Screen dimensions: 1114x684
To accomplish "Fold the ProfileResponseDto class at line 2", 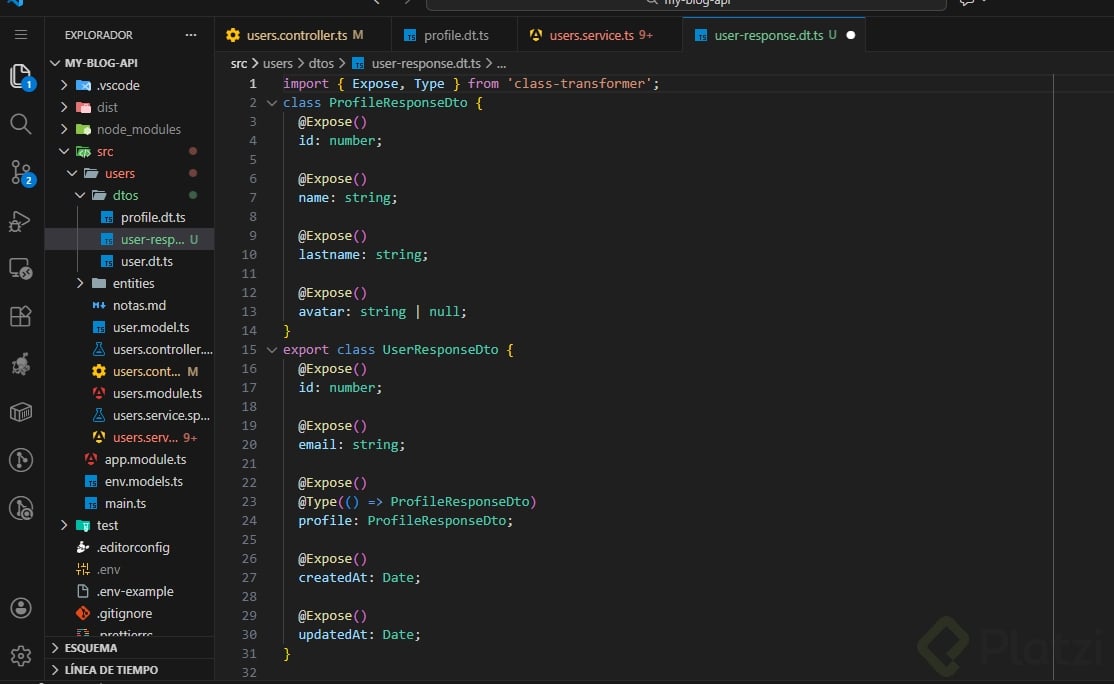I will tap(271, 103).
